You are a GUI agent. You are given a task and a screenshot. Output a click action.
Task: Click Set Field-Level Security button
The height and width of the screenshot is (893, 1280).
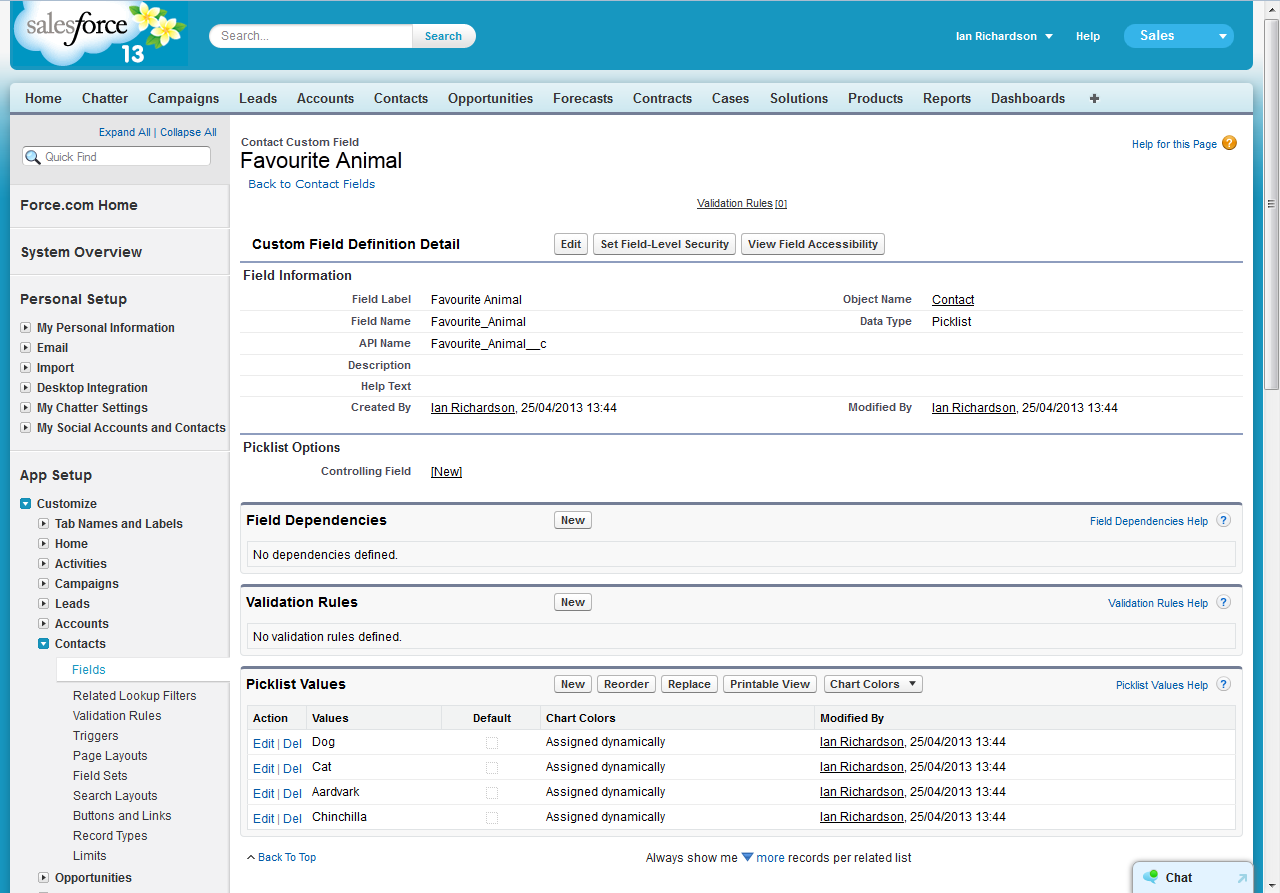tap(664, 244)
